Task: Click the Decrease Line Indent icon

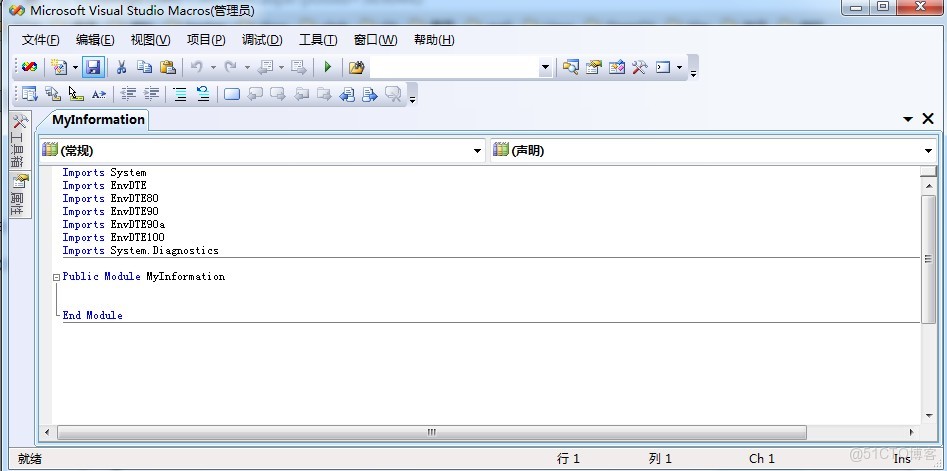Action: (128, 94)
